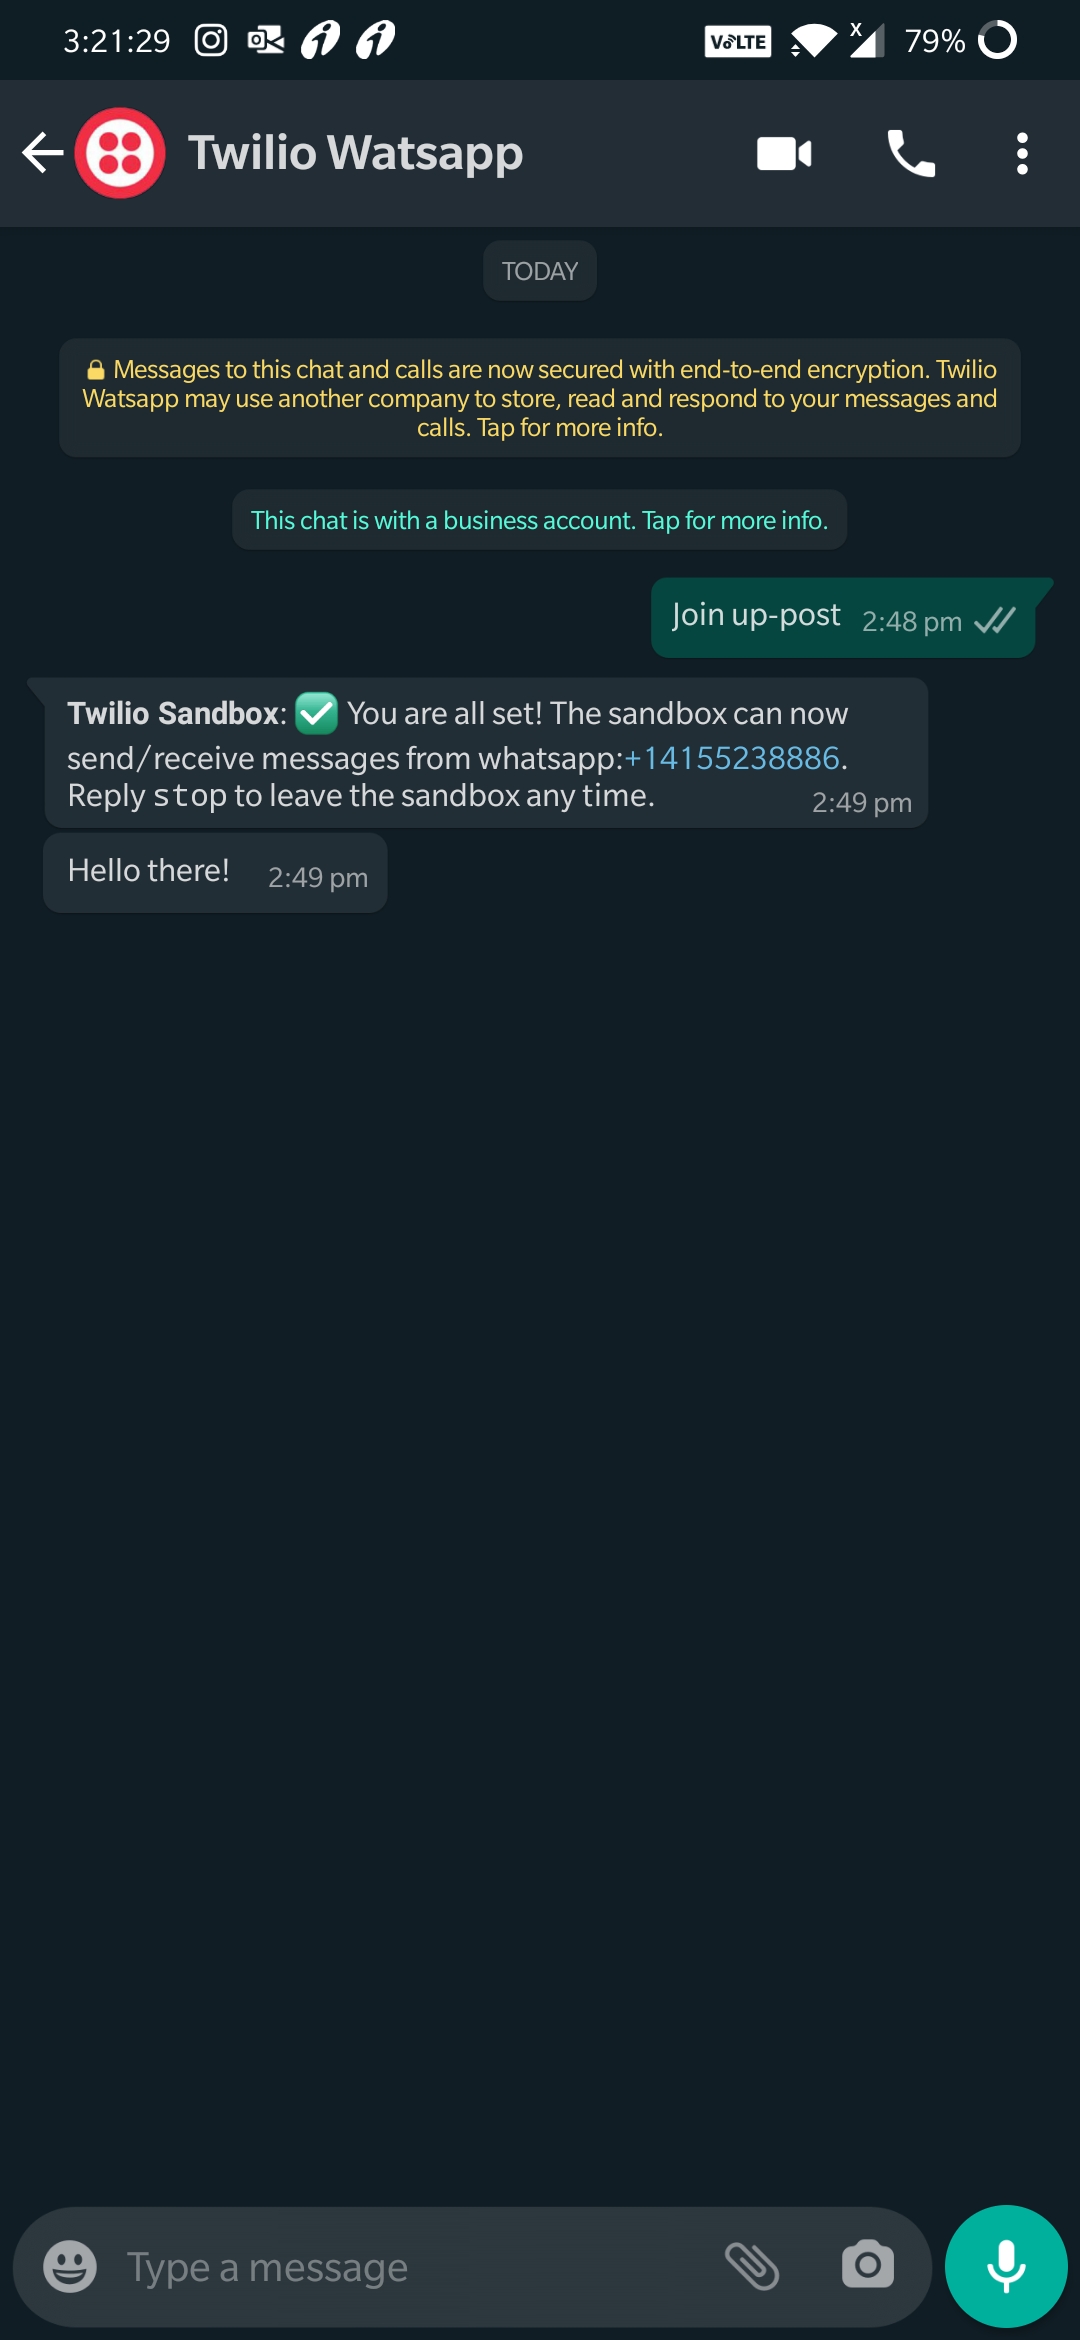The width and height of the screenshot is (1080, 2340).
Task: Tap the double checkmark on Join up-post
Action: pos(993,621)
